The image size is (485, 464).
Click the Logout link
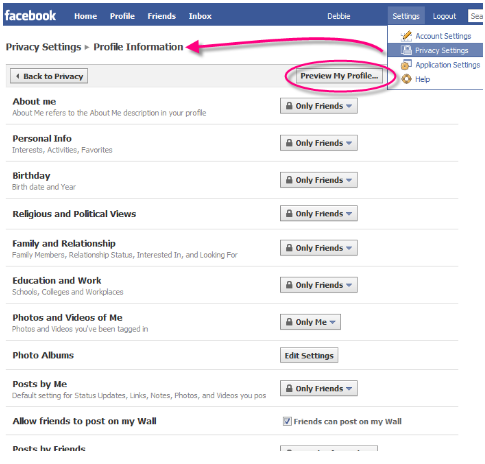[444, 16]
